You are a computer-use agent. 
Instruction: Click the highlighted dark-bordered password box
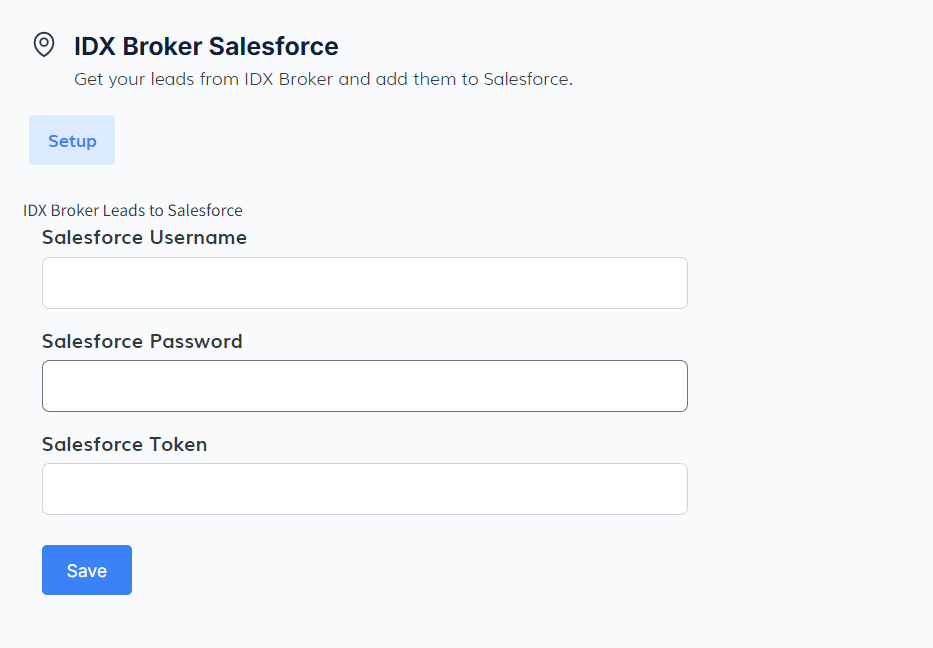(364, 386)
